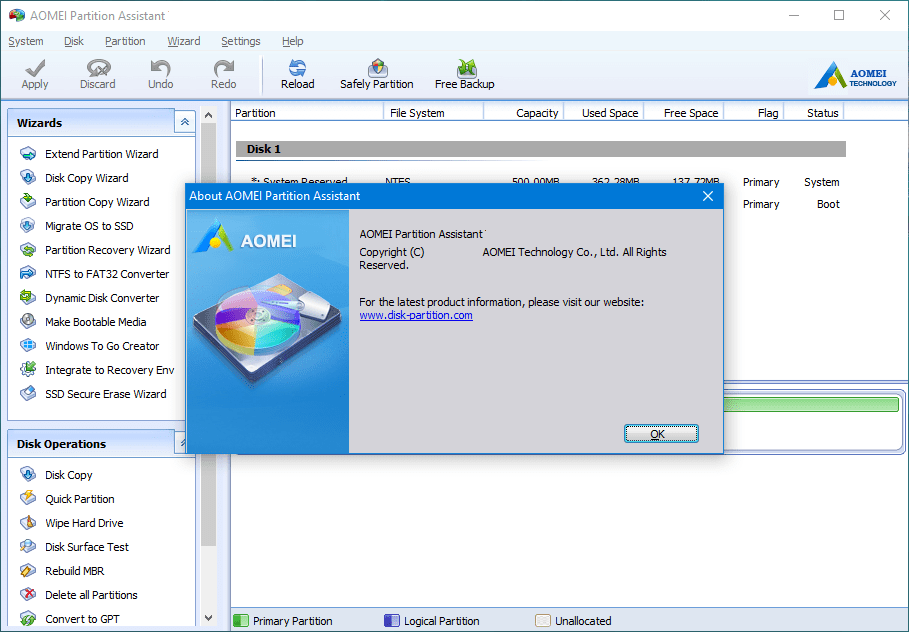The image size is (909, 632).
Task: Select the Boot status partition row
Action: pyautogui.click(x=785, y=204)
